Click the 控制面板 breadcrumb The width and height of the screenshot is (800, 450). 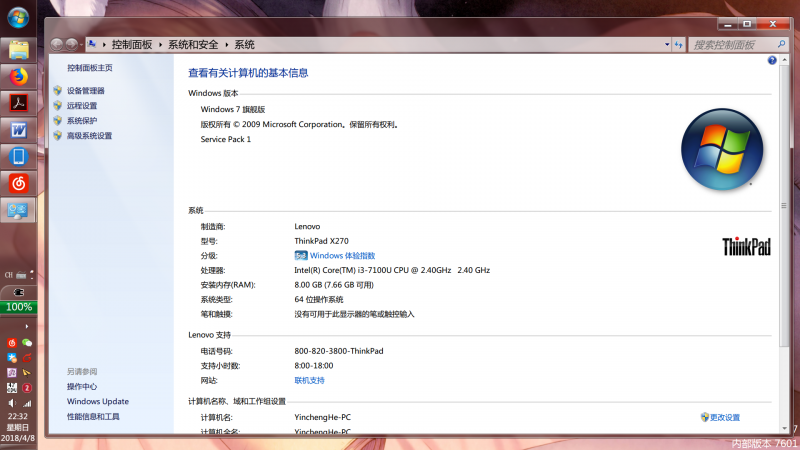click(132, 45)
